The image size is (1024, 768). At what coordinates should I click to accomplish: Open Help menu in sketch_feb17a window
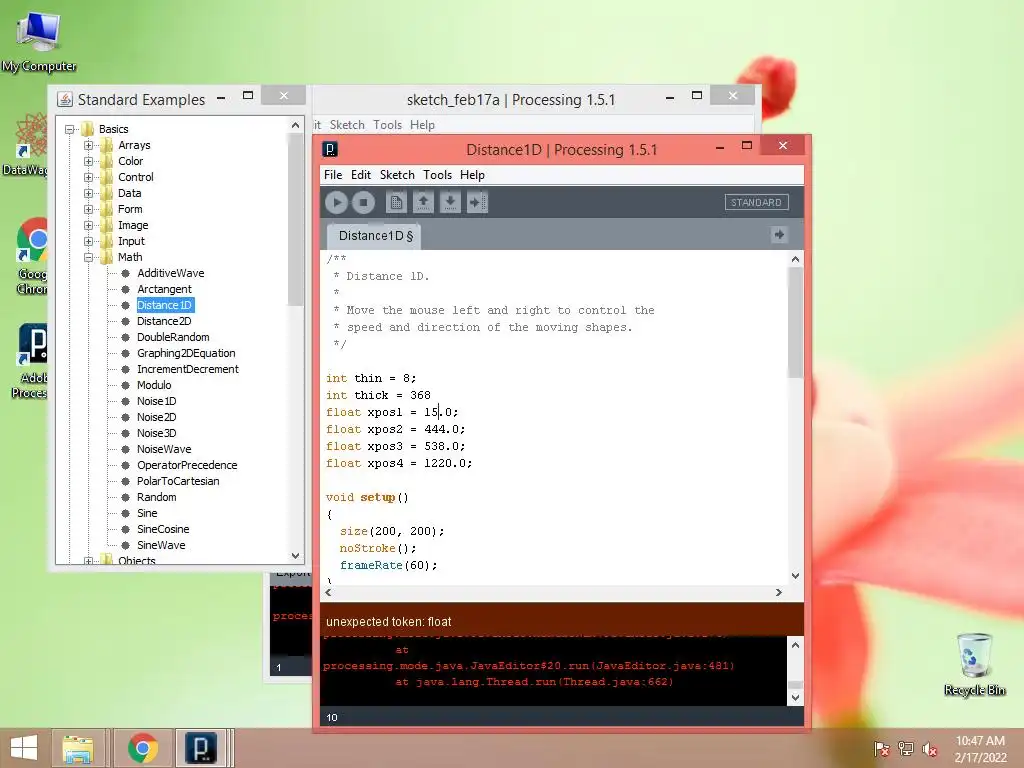pos(423,125)
